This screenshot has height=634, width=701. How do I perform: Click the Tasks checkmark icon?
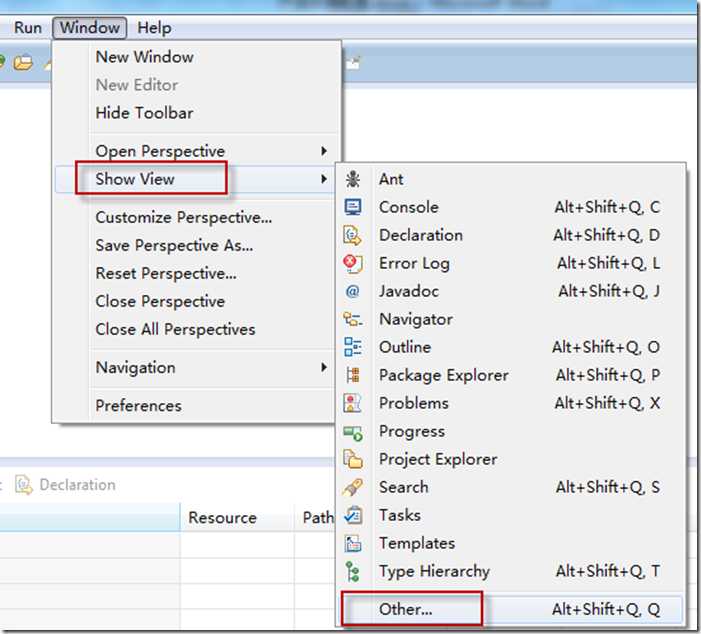coord(353,515)
